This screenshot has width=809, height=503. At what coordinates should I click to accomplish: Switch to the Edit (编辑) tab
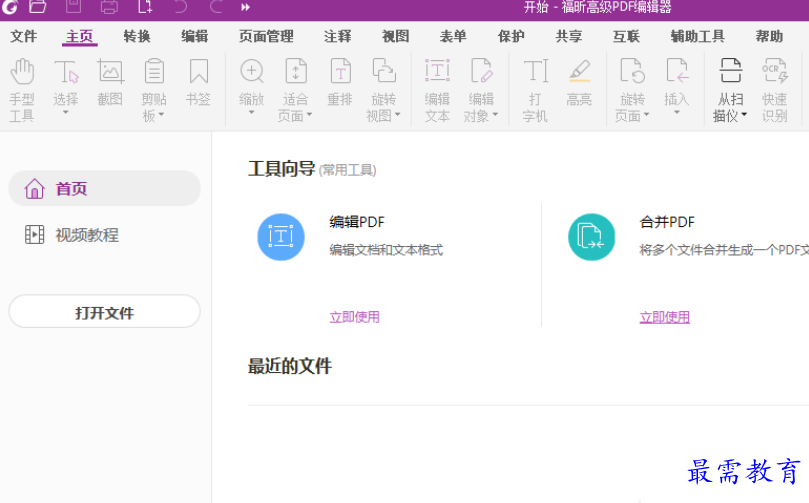click(x=195, y=36)
